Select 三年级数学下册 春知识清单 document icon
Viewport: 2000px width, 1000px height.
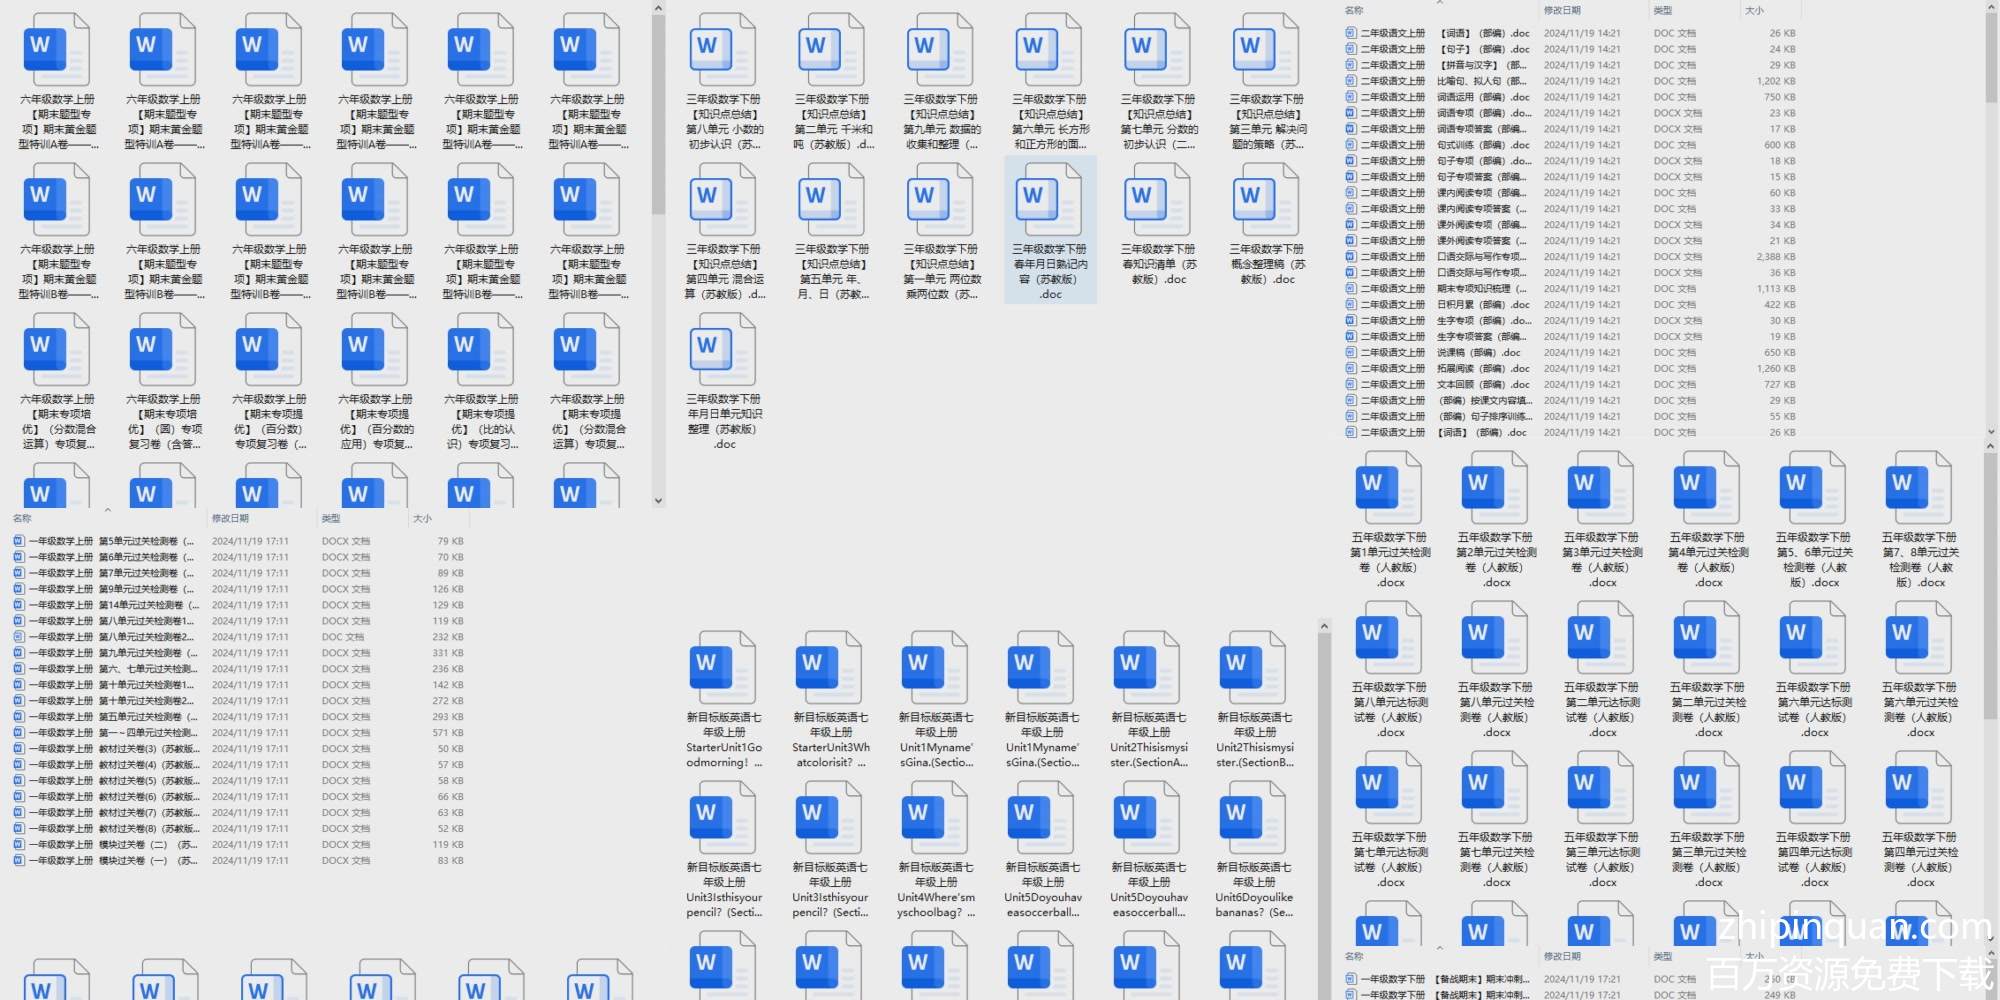[x=1158, y=201]
